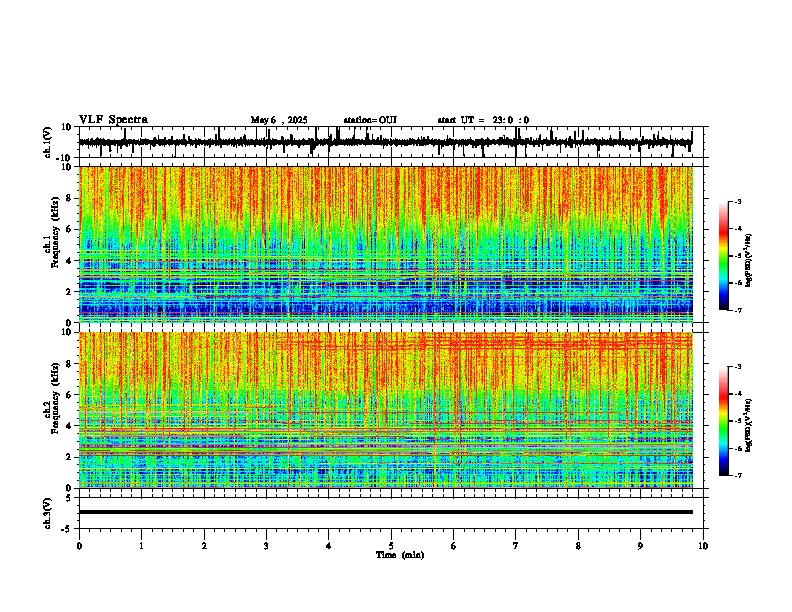
Task: Click inside the ch.1 spectrogram plot
Action: pos(386,244)
